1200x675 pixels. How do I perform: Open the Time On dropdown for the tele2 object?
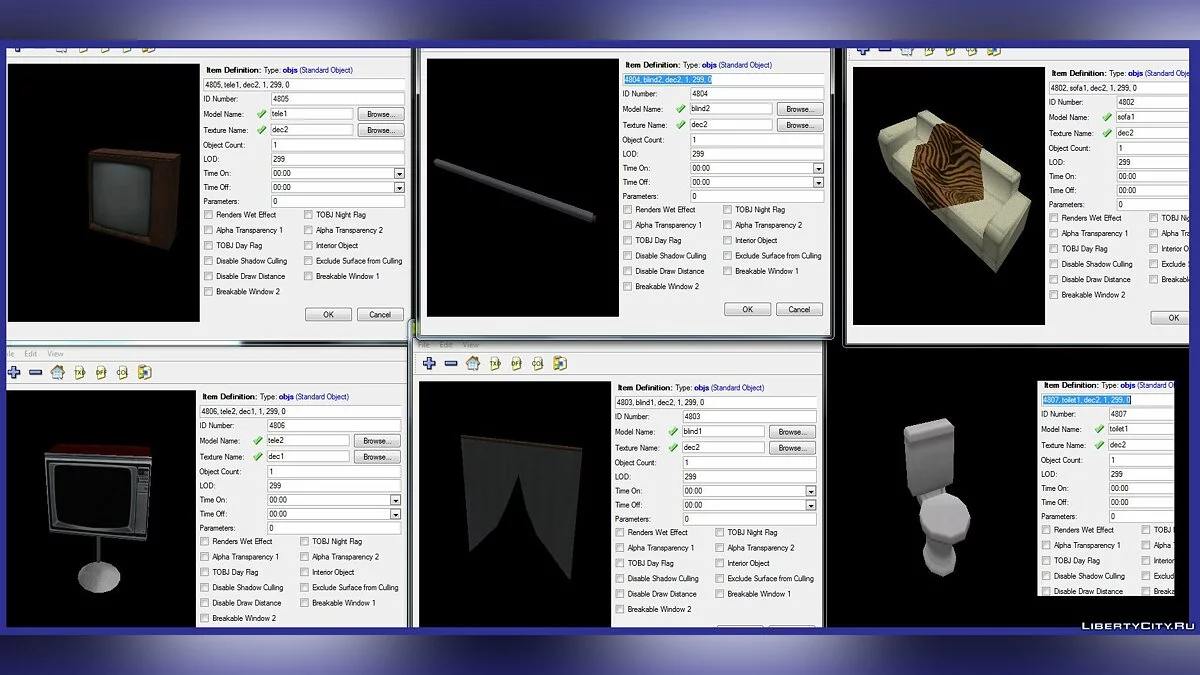(x=395, y=500)
